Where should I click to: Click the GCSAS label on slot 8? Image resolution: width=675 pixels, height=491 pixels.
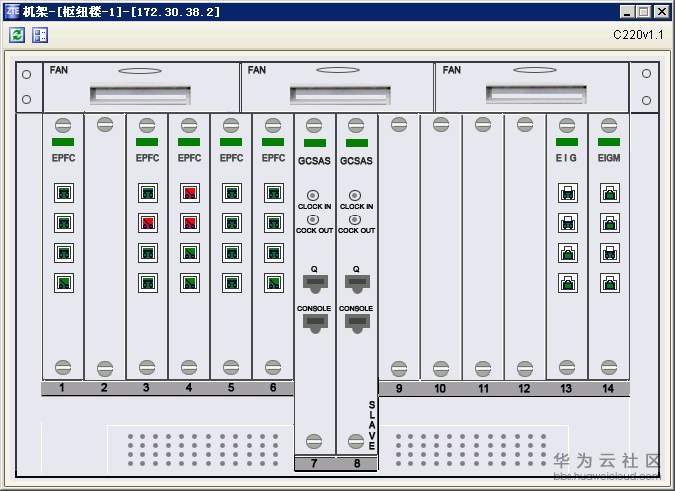point(356,161)
